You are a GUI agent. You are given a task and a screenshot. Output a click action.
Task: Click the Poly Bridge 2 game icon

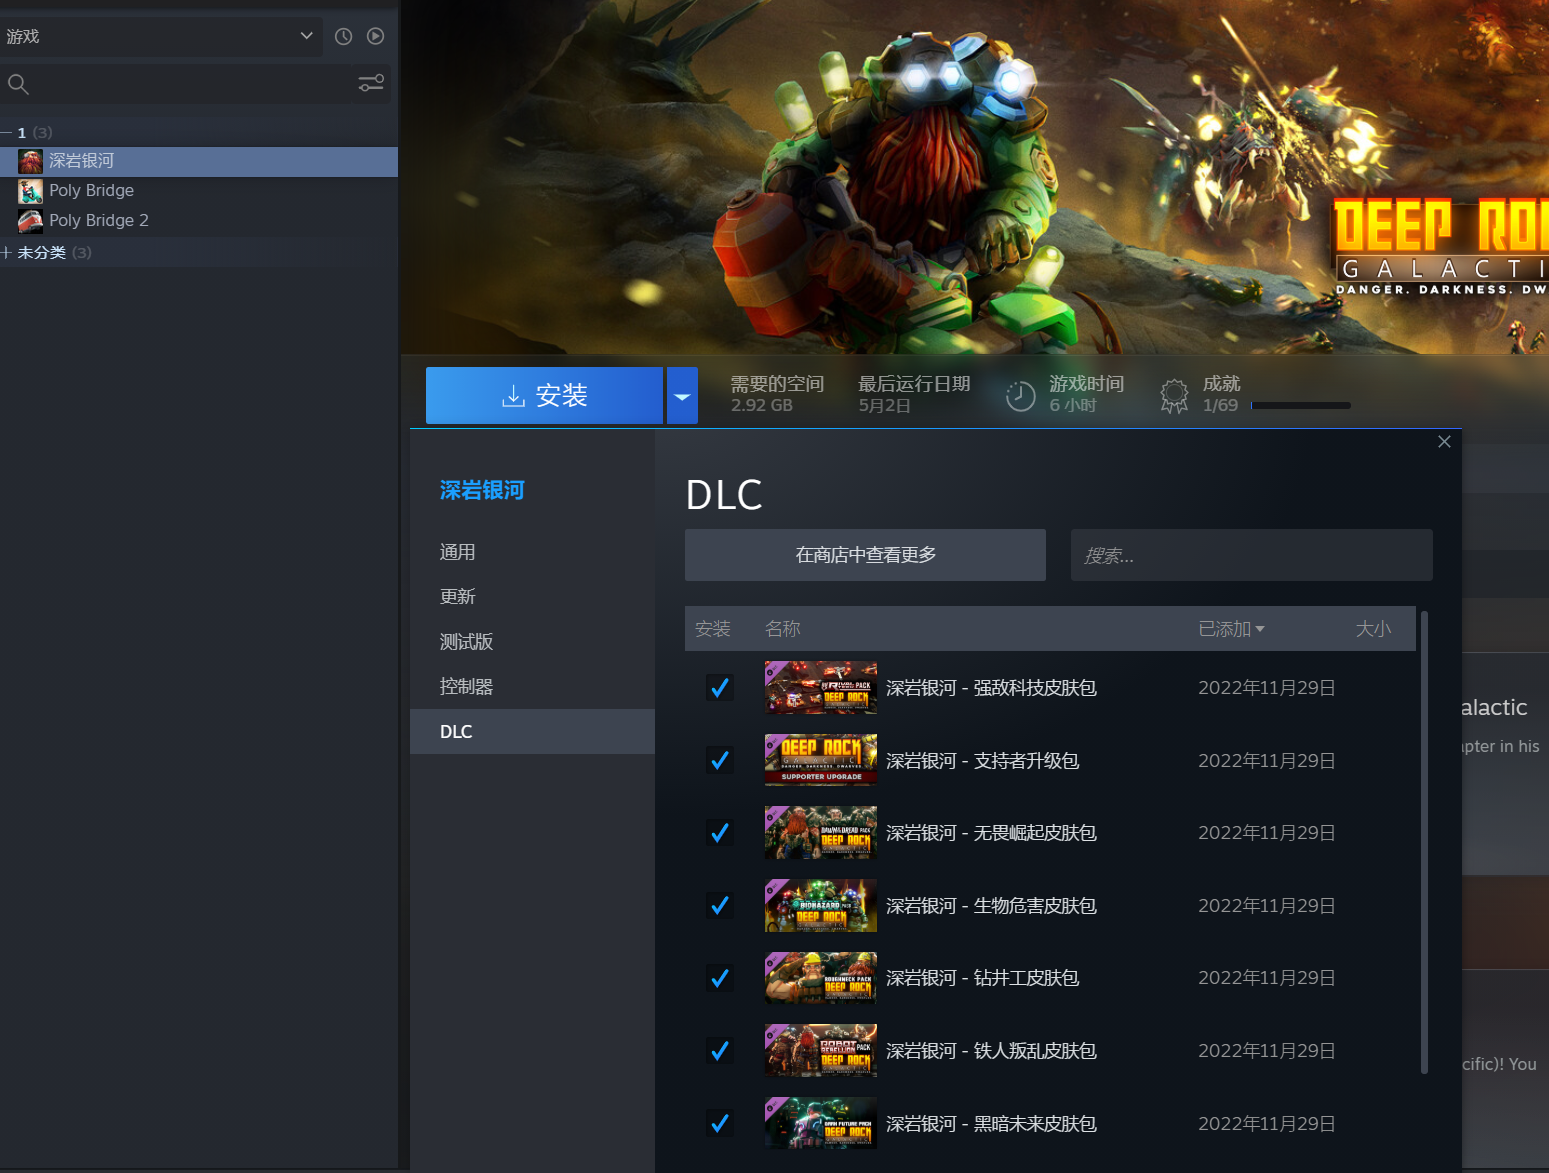tap(30, 221)
